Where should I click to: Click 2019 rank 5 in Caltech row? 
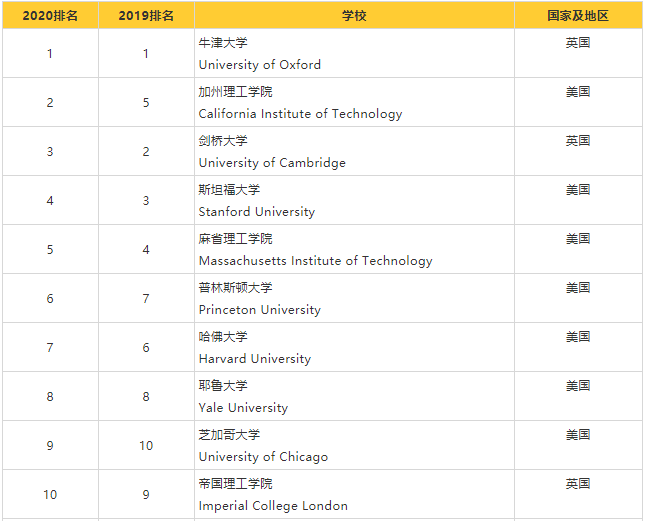[x=146, y=102]
